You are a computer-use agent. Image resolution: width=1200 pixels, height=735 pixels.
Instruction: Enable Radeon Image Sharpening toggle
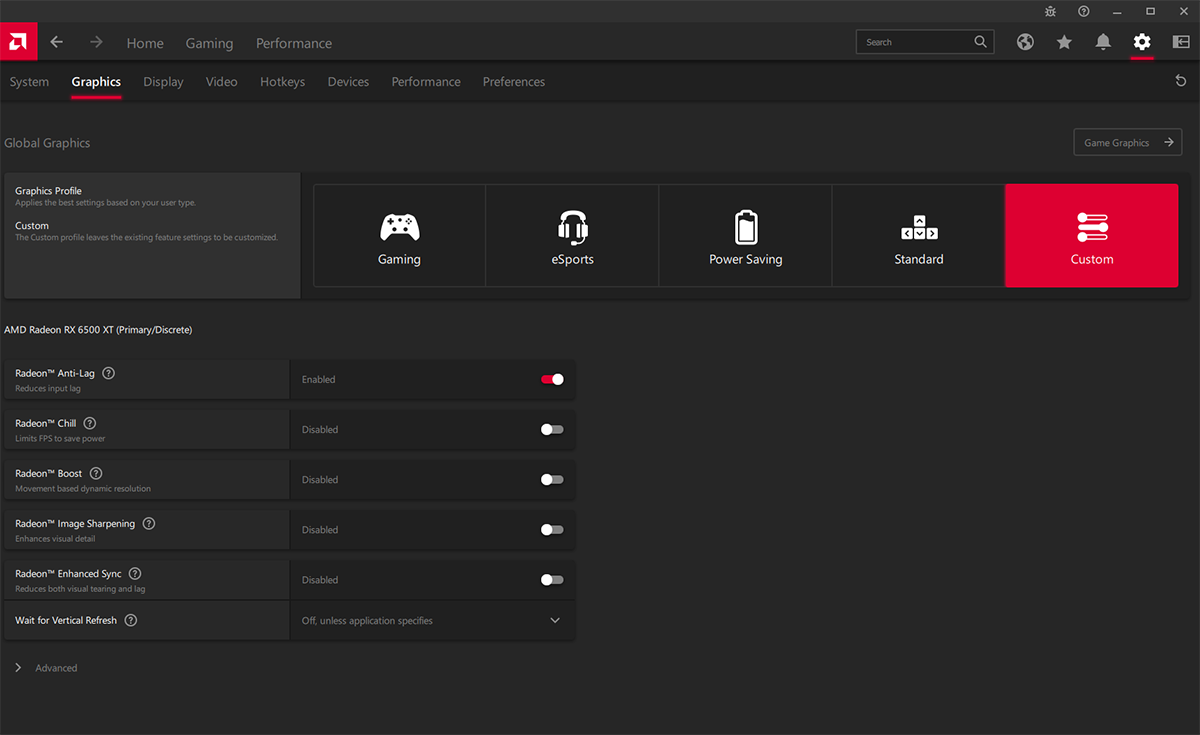[x=552, y=529]
